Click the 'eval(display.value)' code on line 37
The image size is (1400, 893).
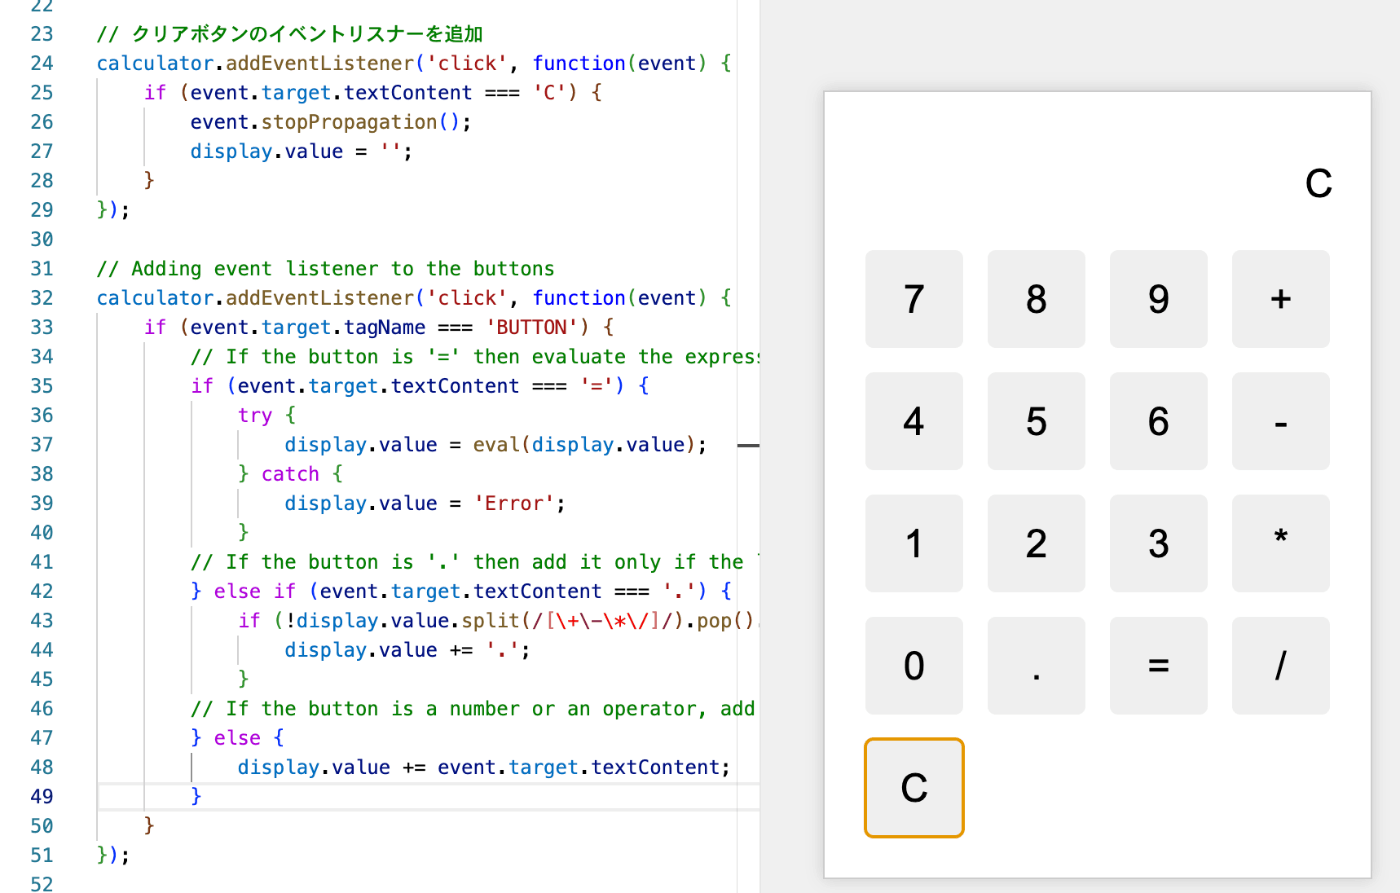coord(584,444)
